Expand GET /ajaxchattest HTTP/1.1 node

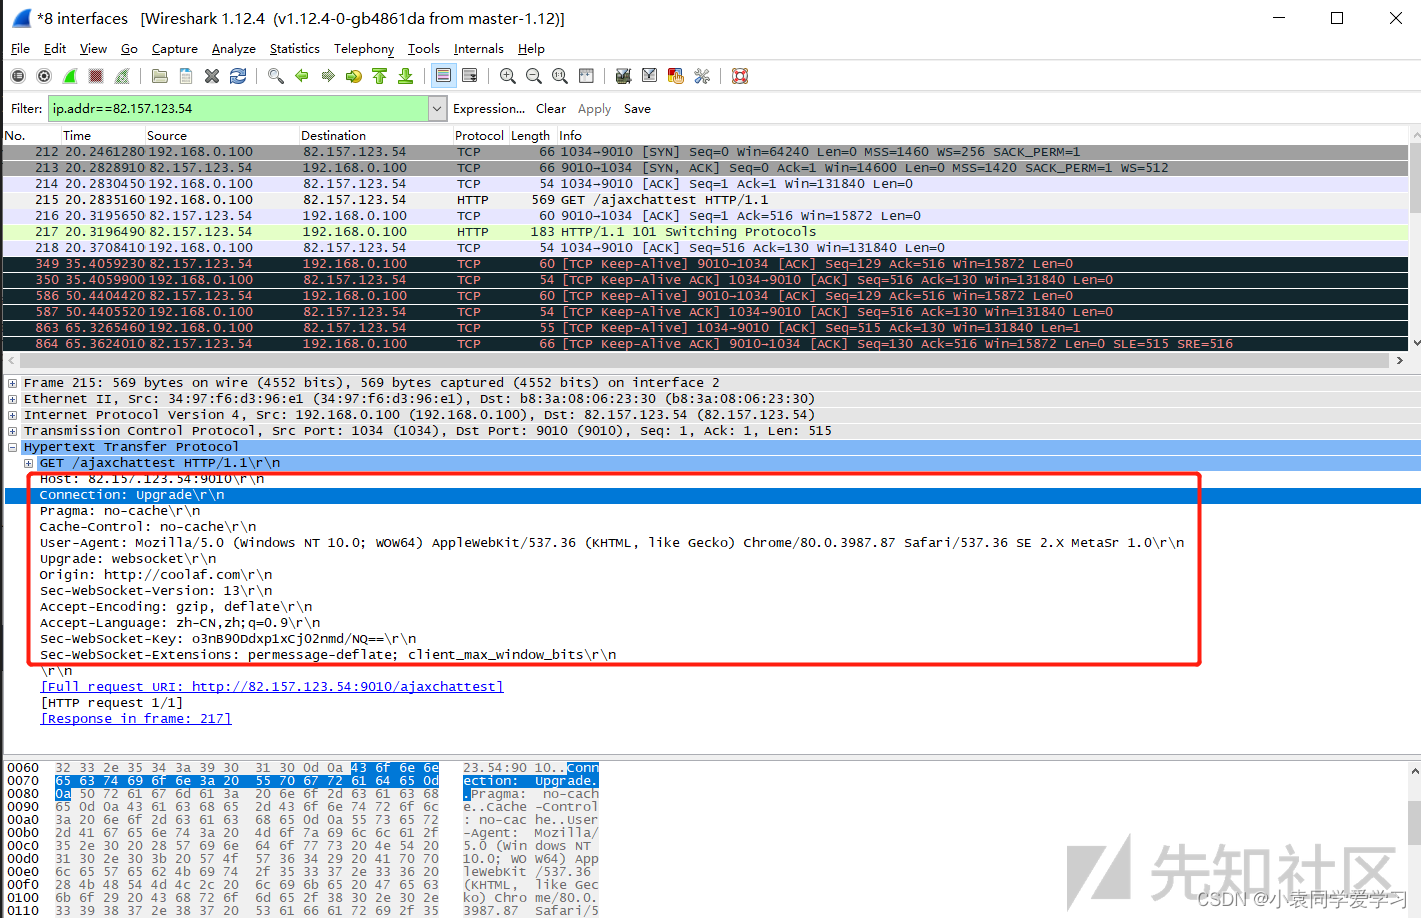tap(28, 463)
